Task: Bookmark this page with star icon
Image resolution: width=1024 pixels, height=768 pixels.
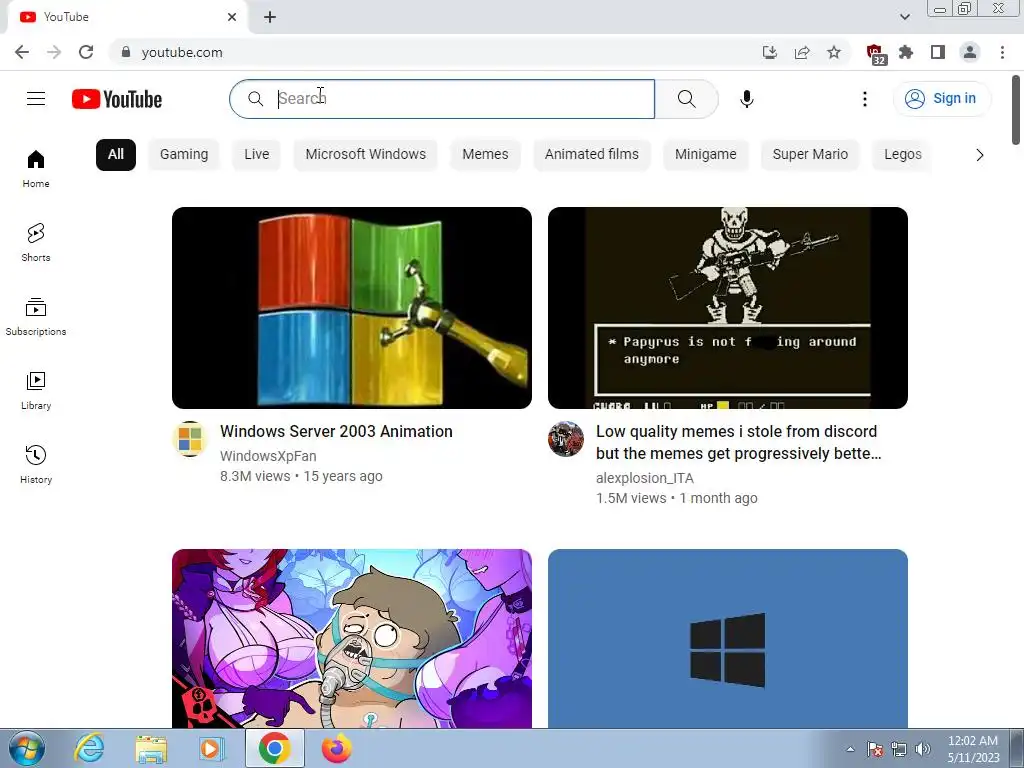Action: (x=834, y=52)
